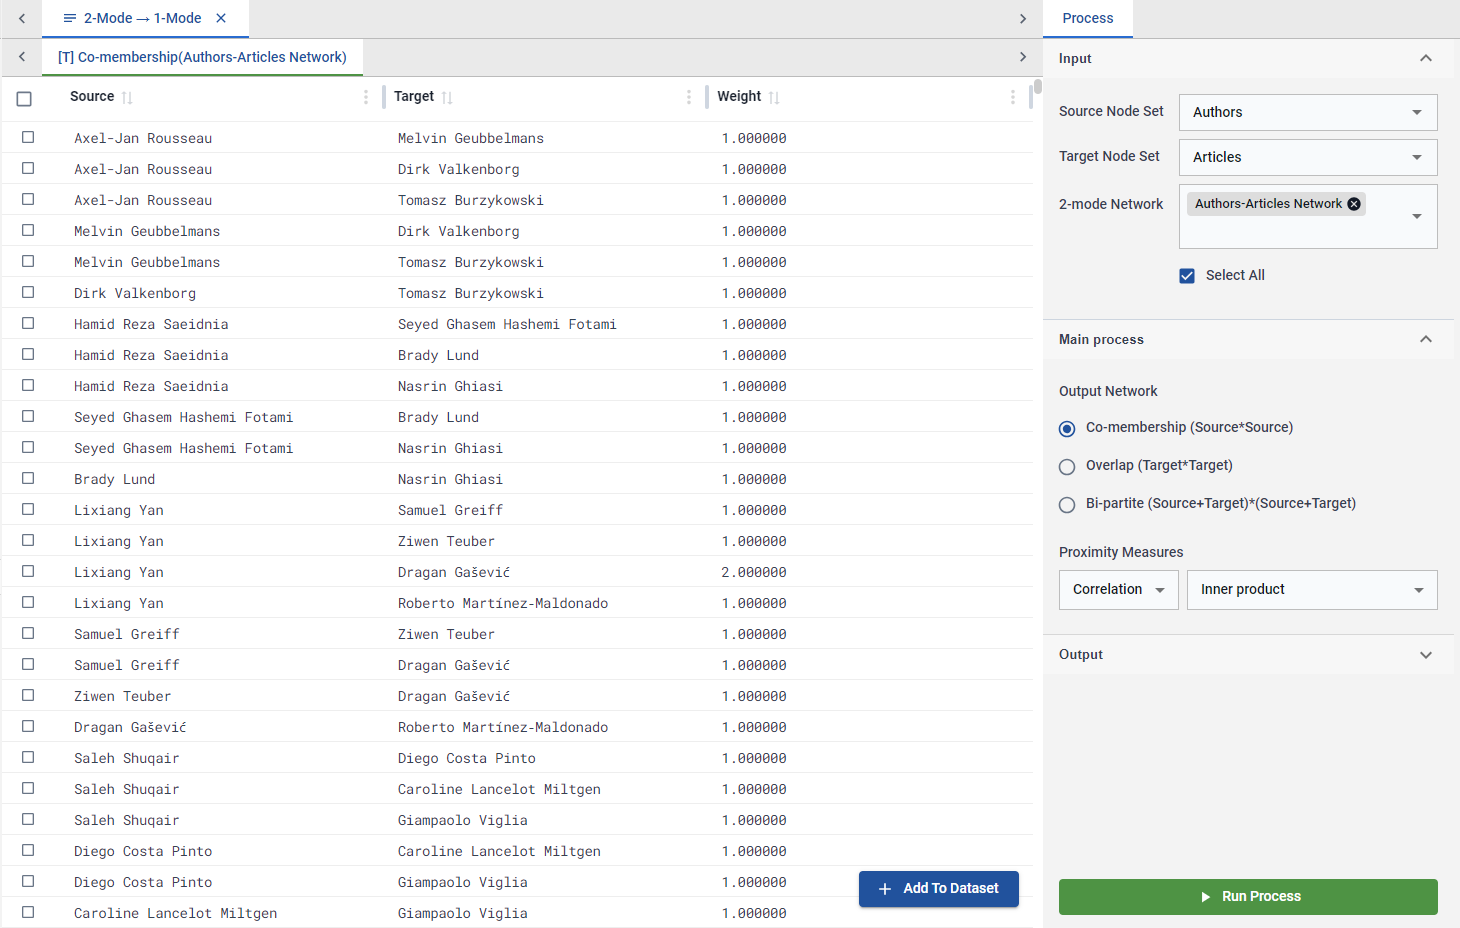The image size is (1460, 928).
Task: Remove the Authors-Articles Network chip
Action: [1354, 204]
